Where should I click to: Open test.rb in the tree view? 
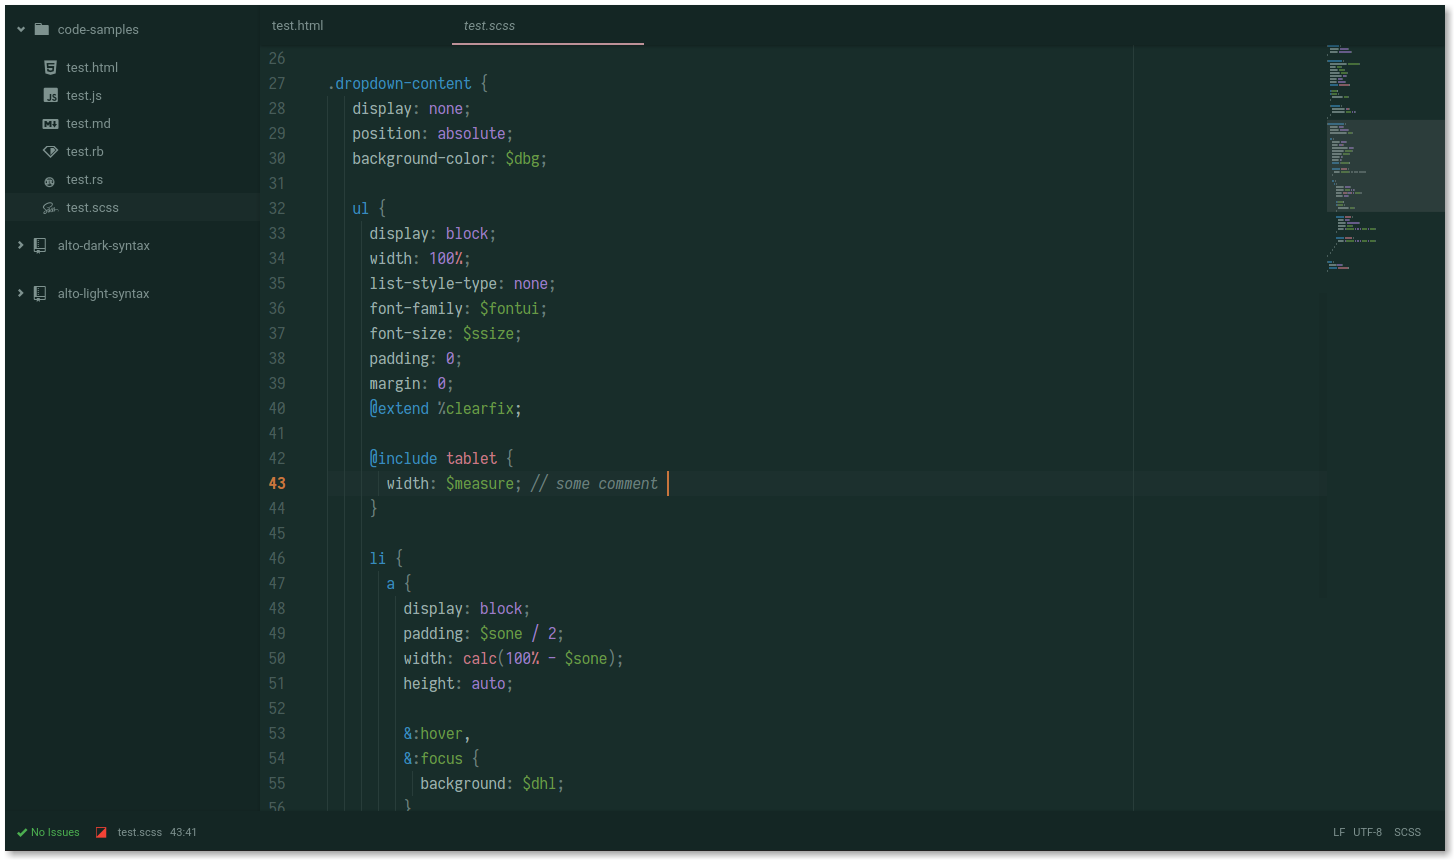[85, 151]
